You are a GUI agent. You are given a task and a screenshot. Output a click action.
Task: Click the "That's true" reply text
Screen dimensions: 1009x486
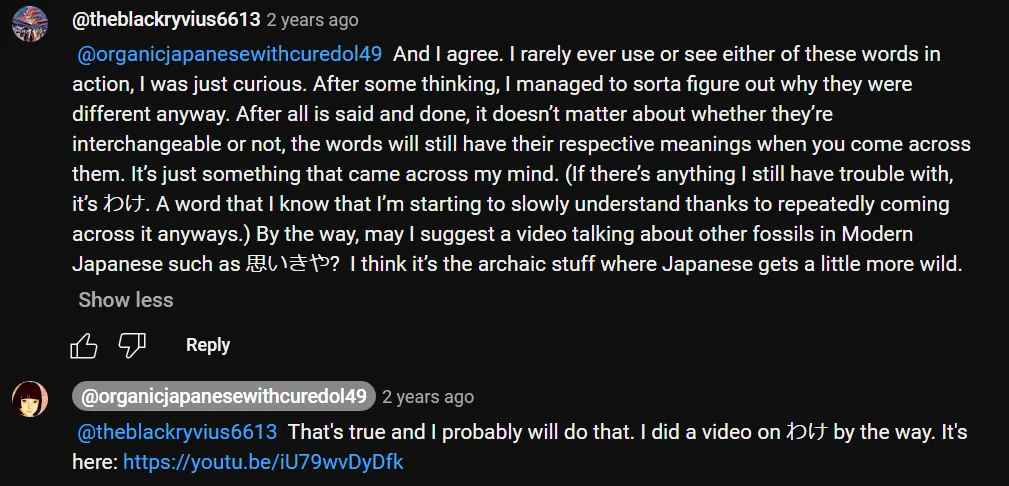coord(330,433)
